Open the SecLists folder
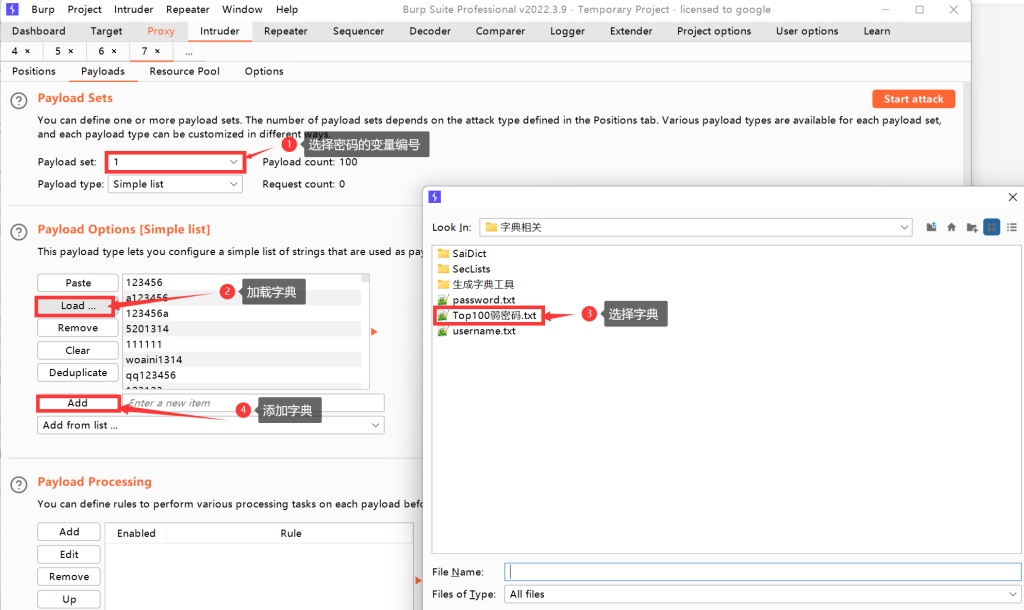The image size is (1024, 610). (x=464, y=269)
